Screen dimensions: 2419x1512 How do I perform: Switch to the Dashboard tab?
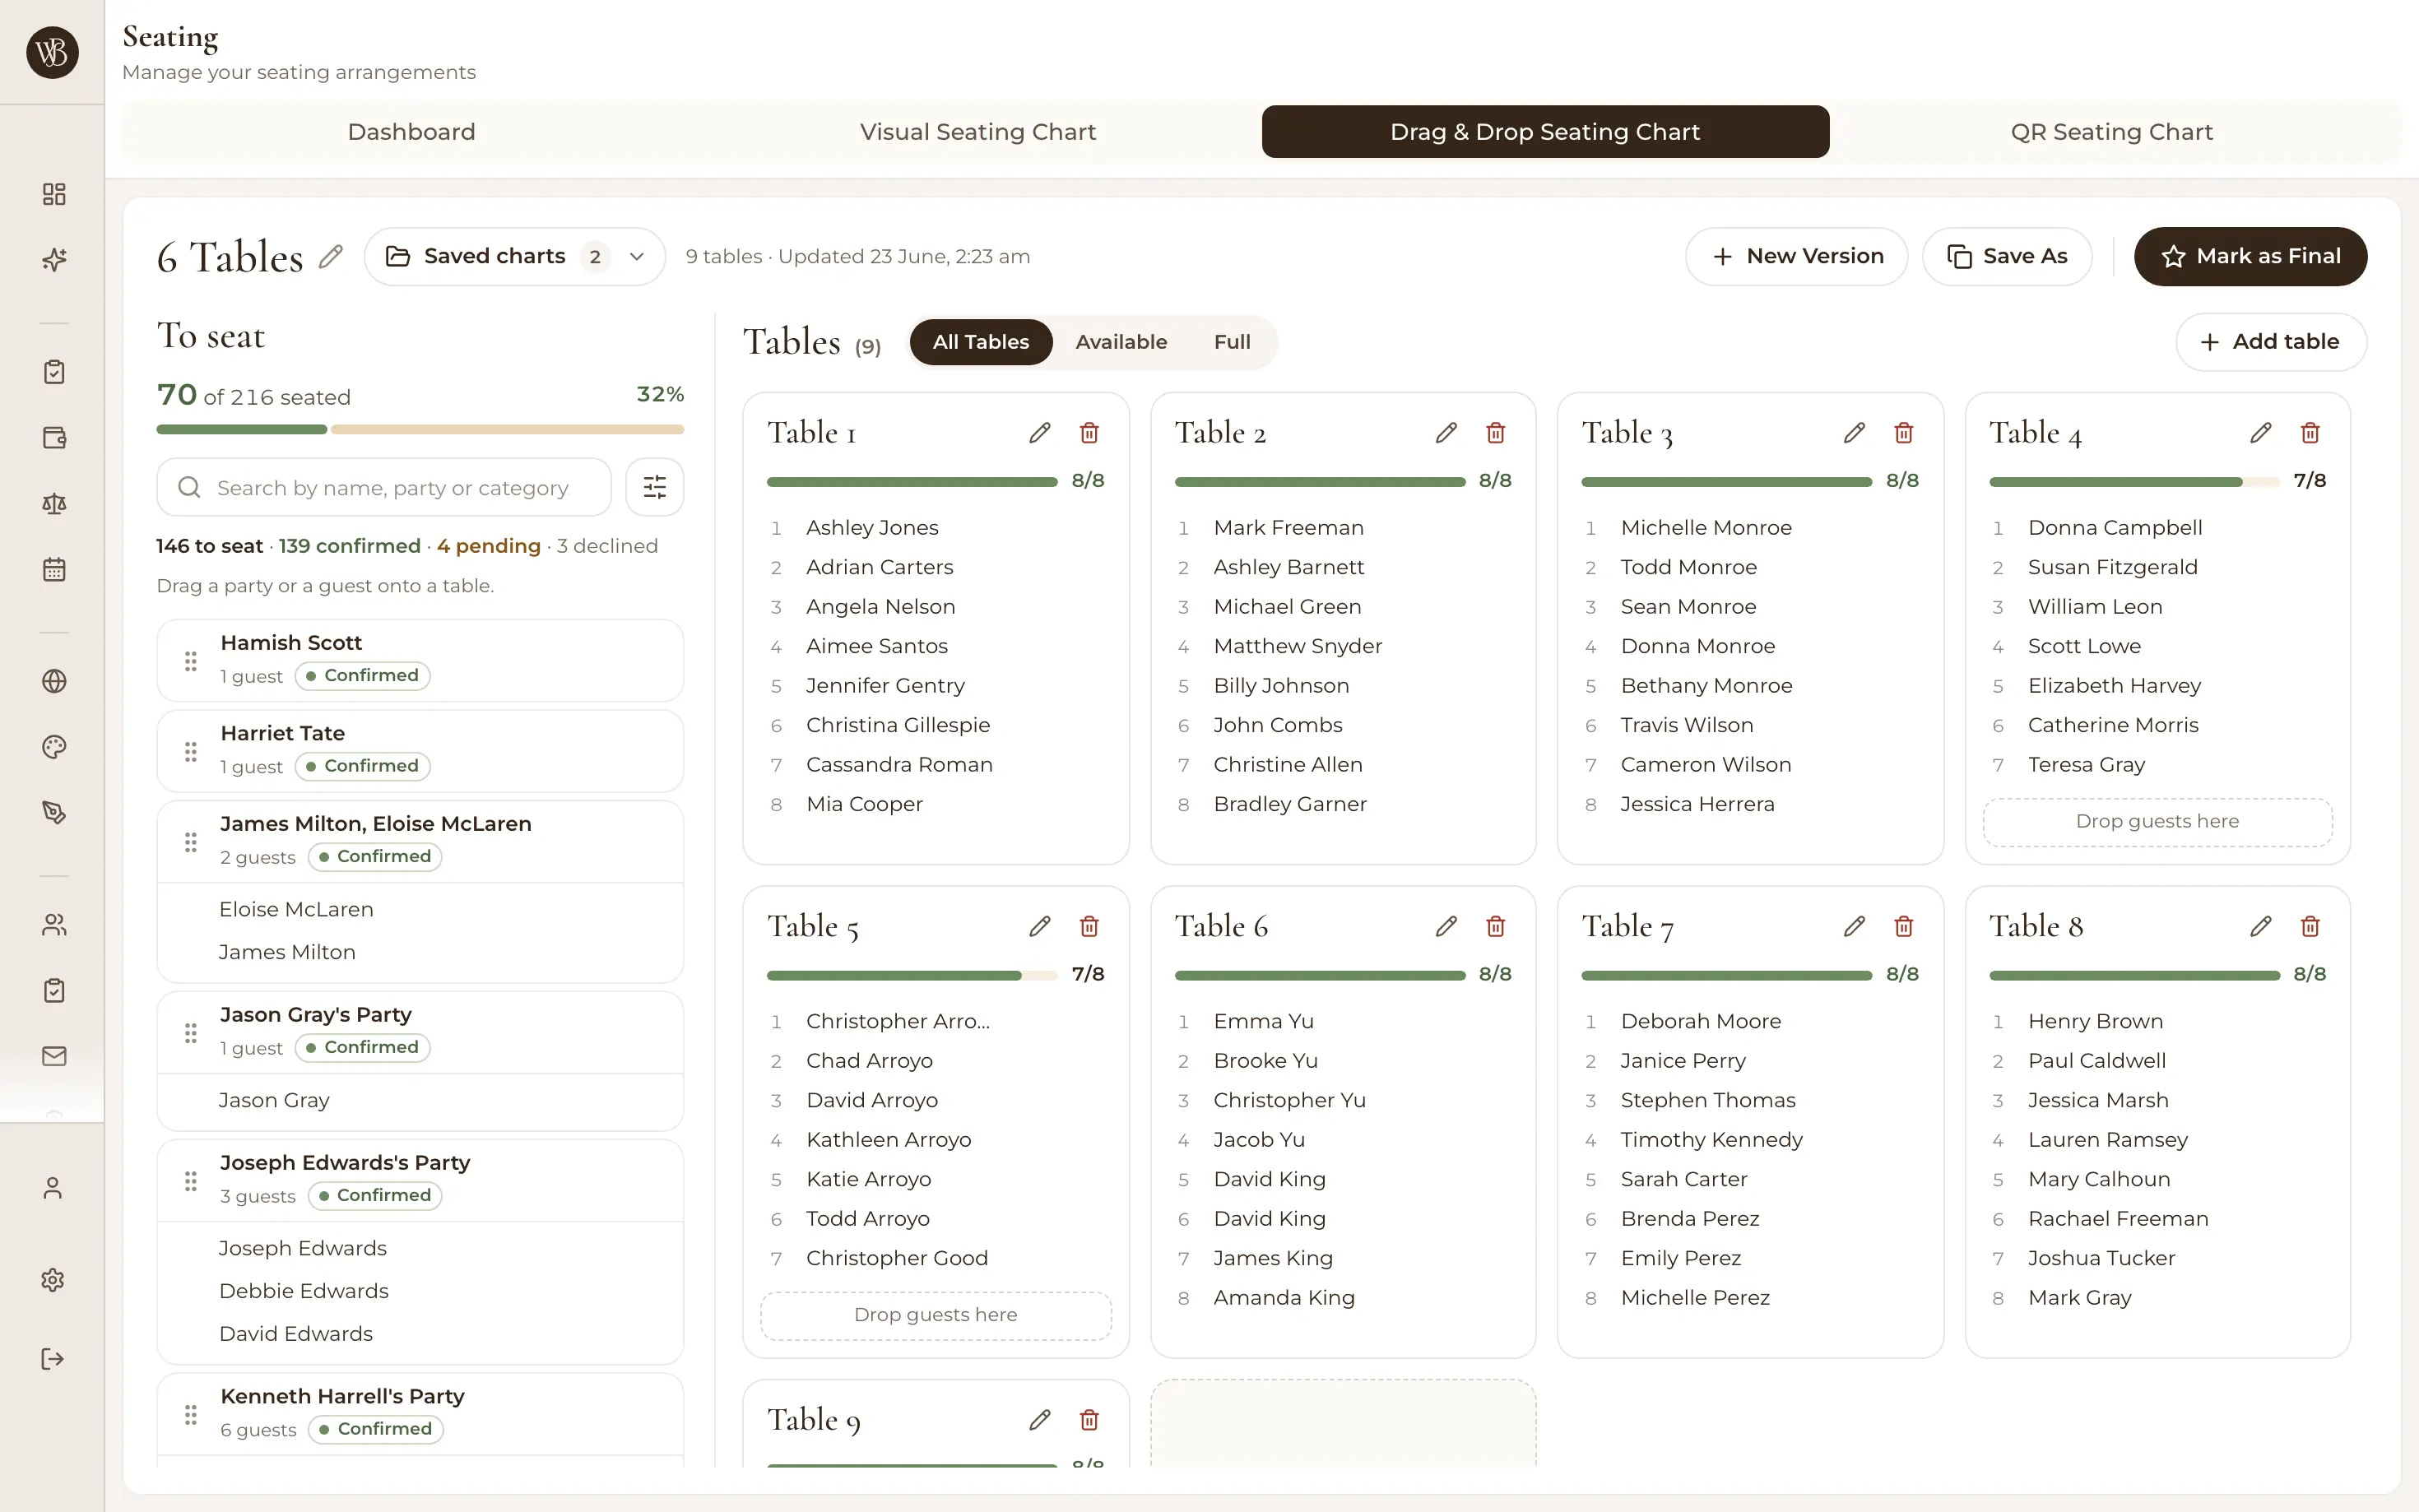[411, 132]
